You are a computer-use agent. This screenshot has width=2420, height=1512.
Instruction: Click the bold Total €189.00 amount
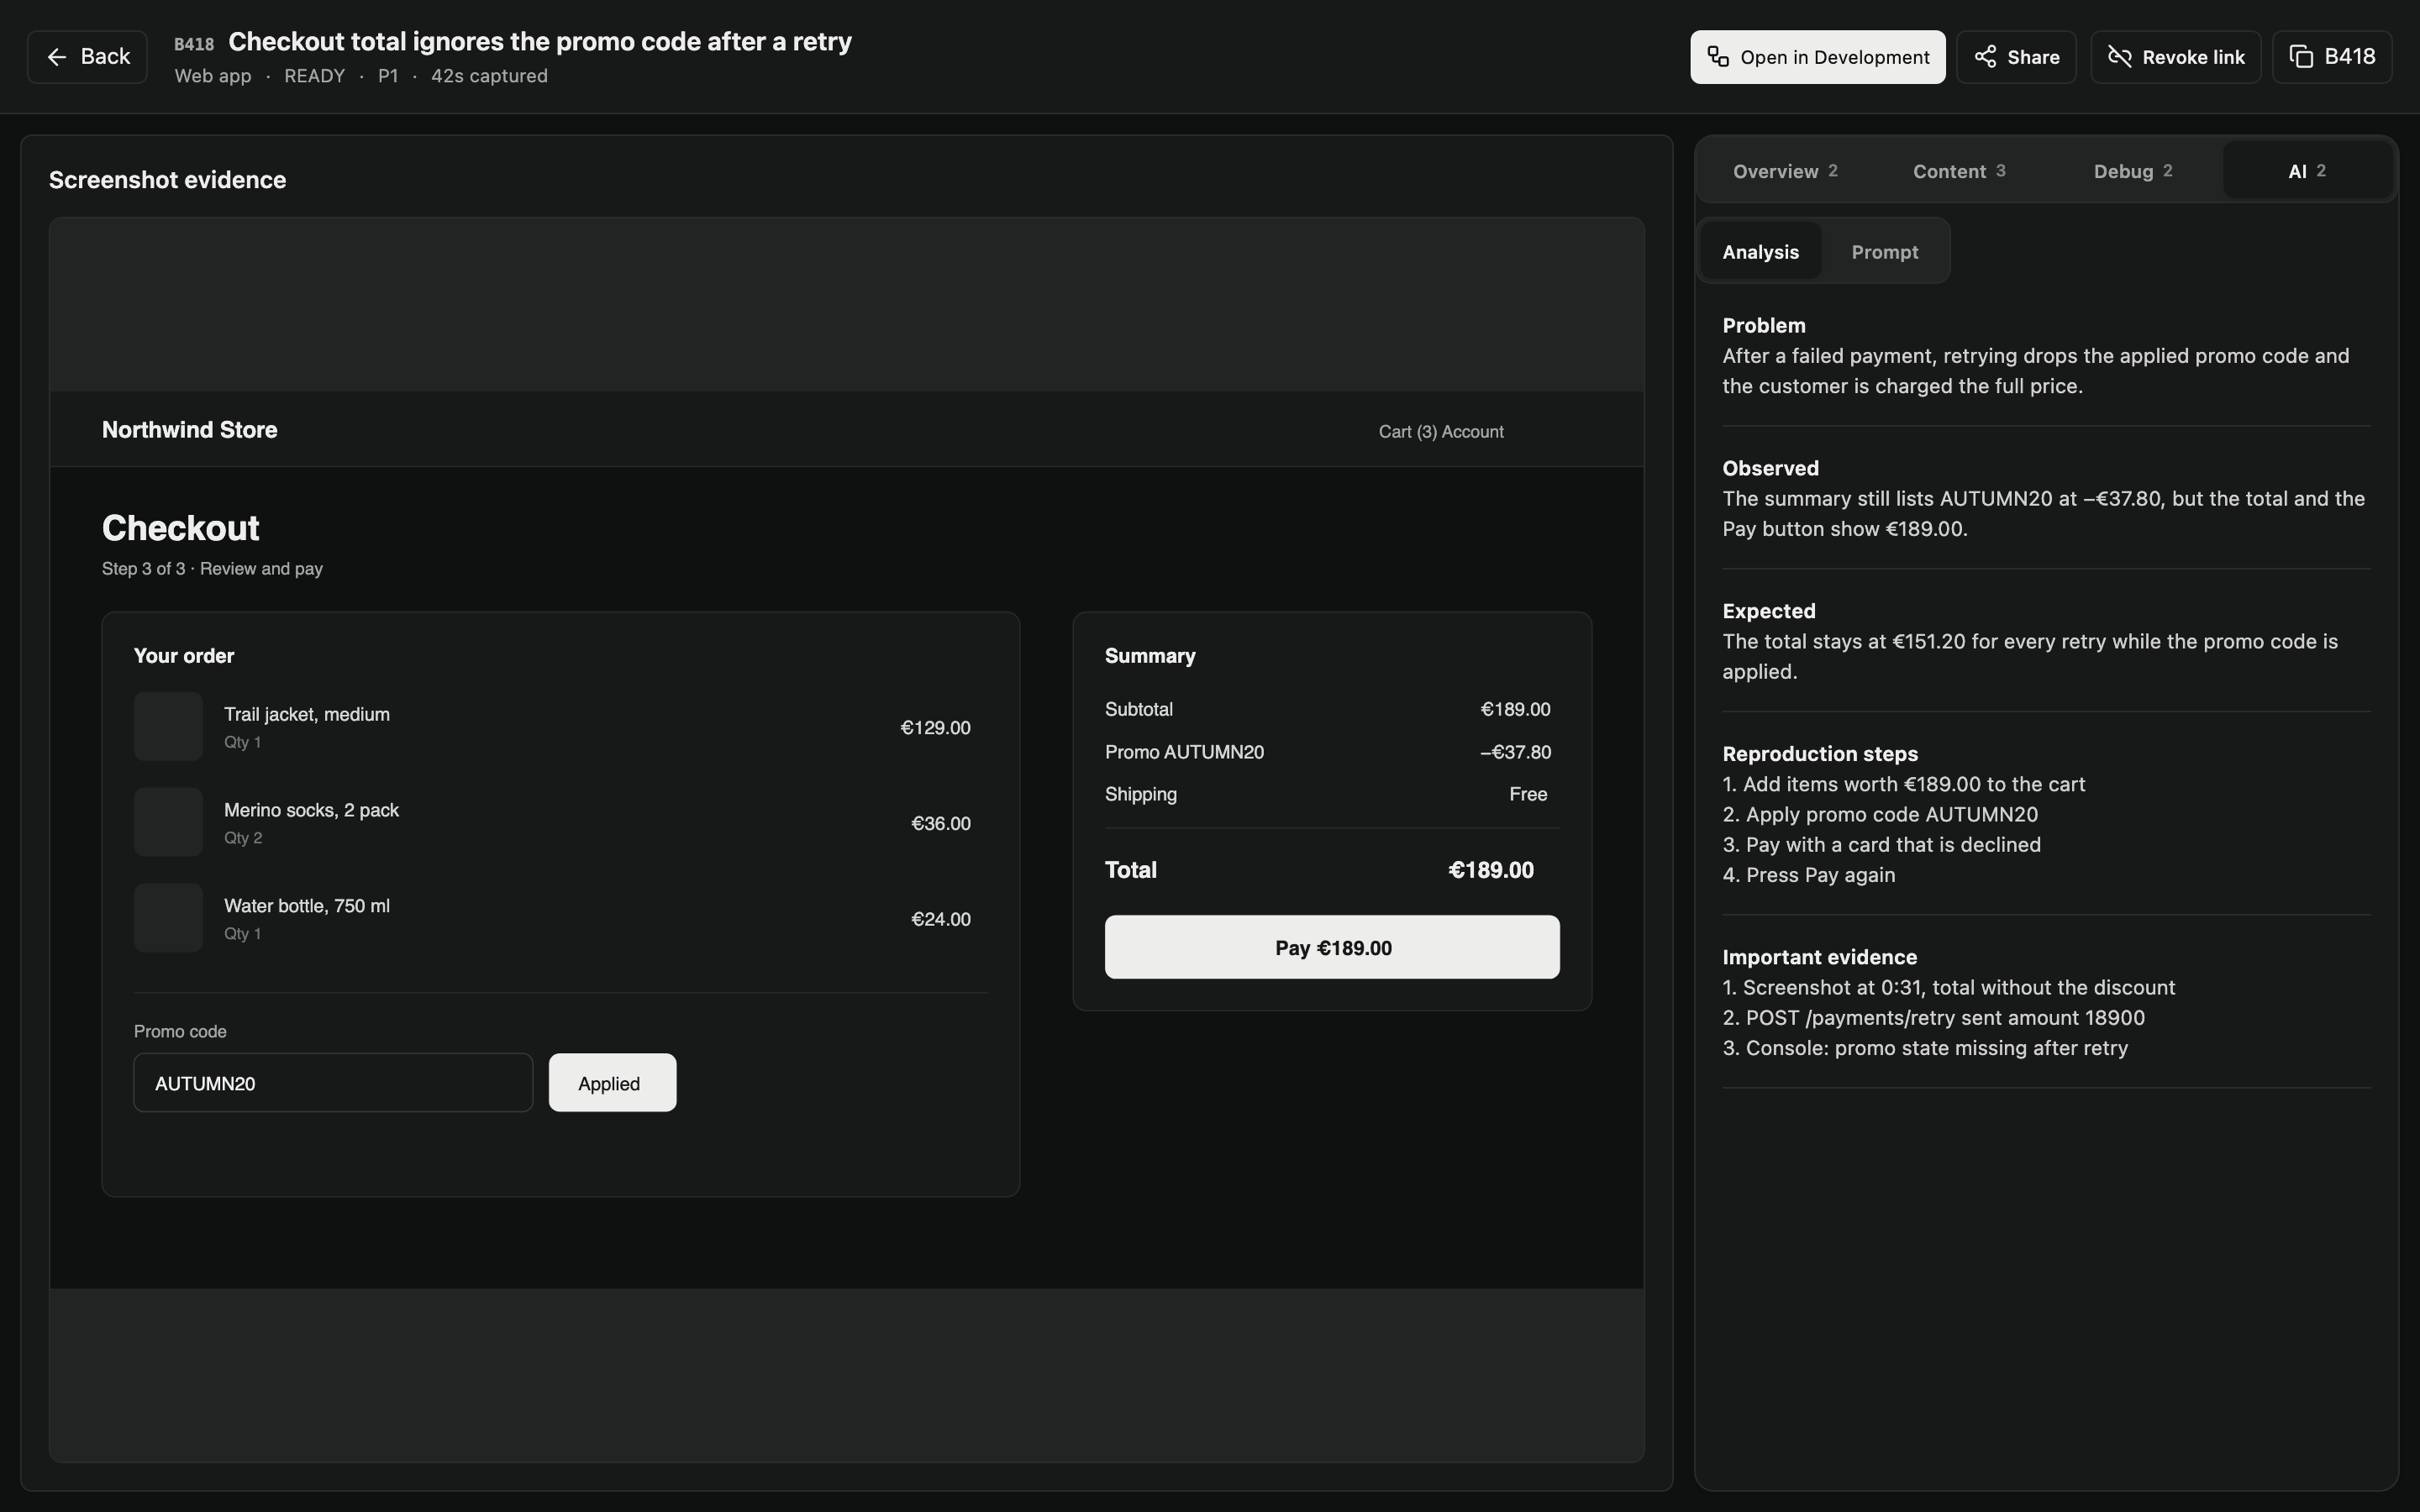click(x=1491, y=870)
